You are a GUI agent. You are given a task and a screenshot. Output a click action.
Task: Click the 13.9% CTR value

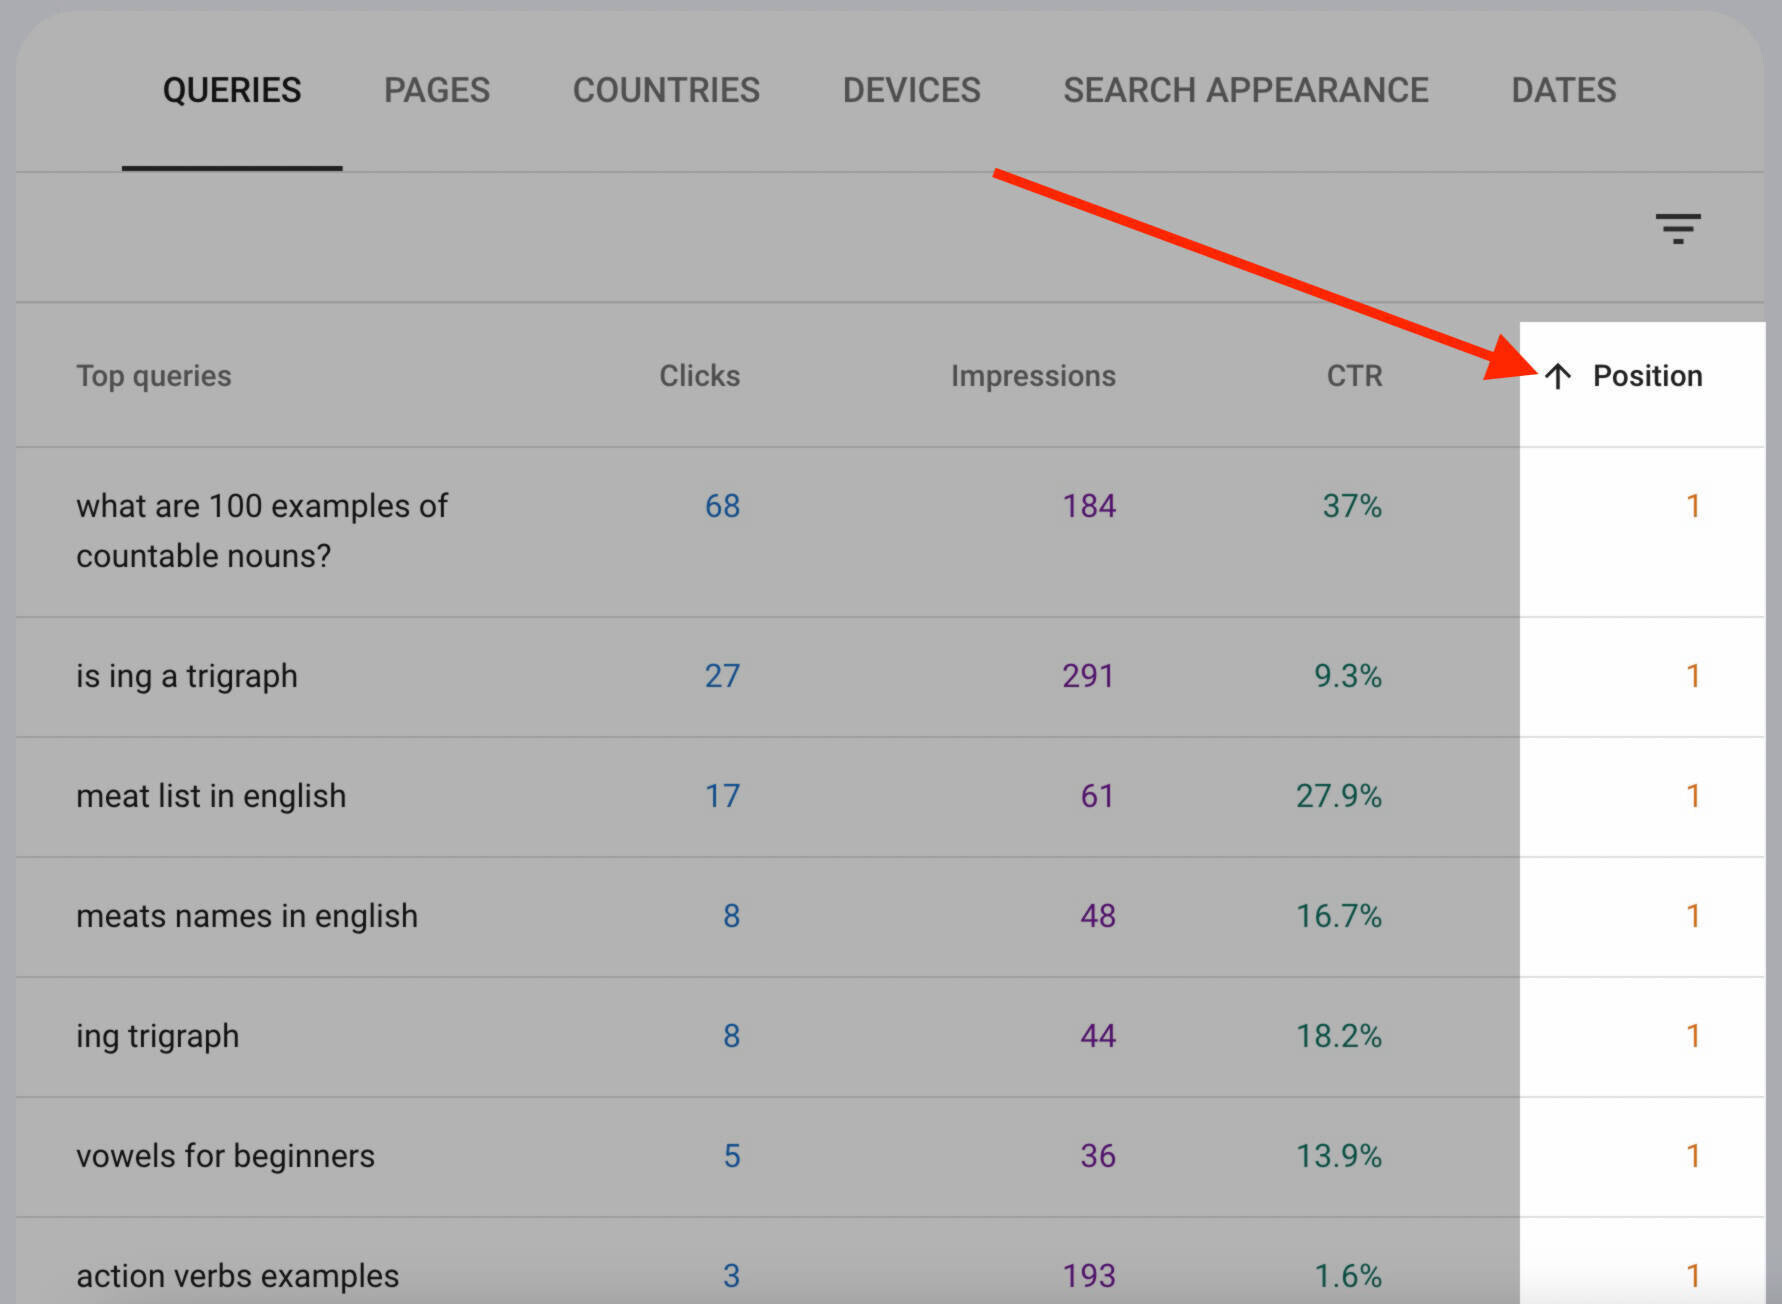click(1339, 1156)
